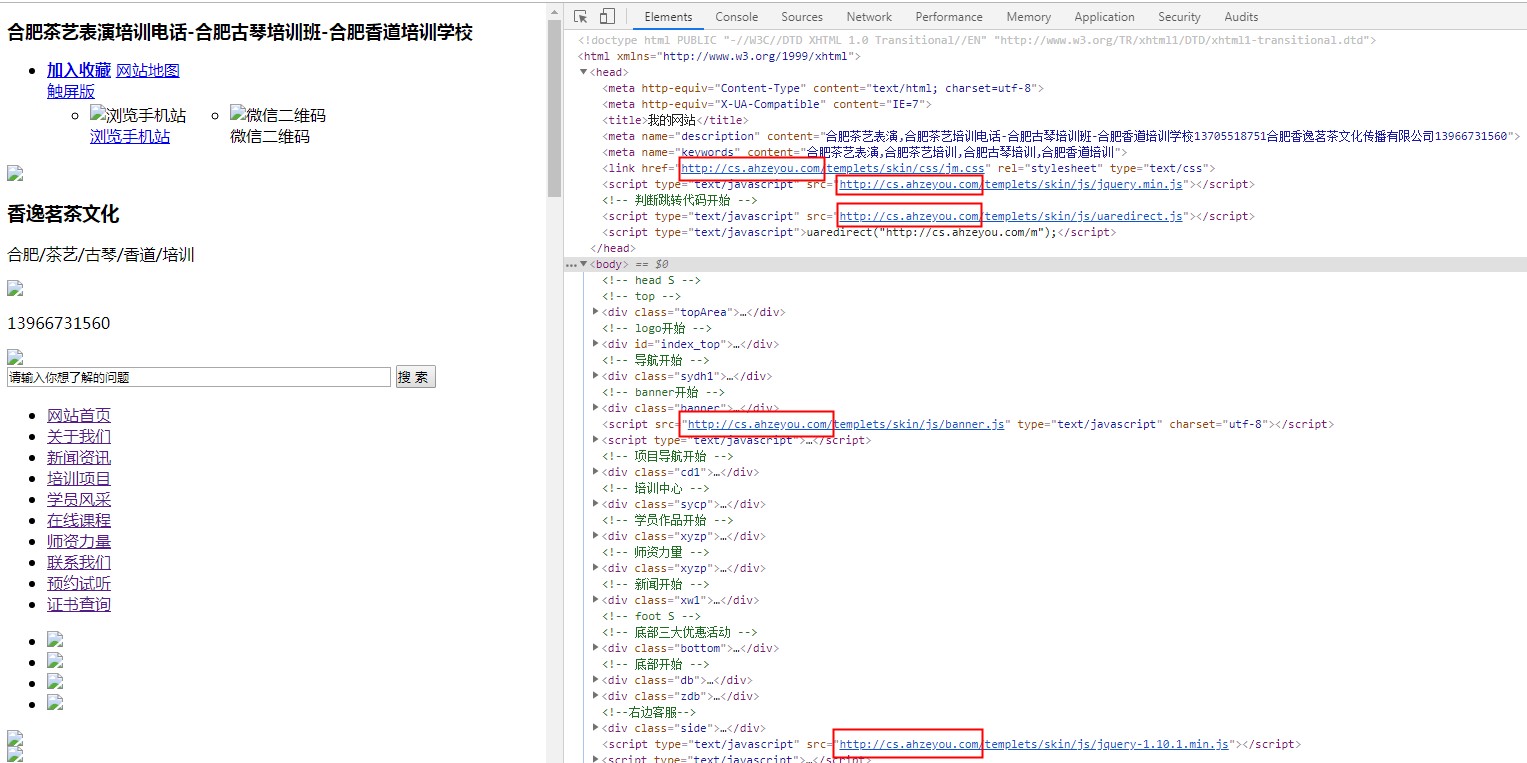
Task: Focus the search question input field
Action: point(199,377)
